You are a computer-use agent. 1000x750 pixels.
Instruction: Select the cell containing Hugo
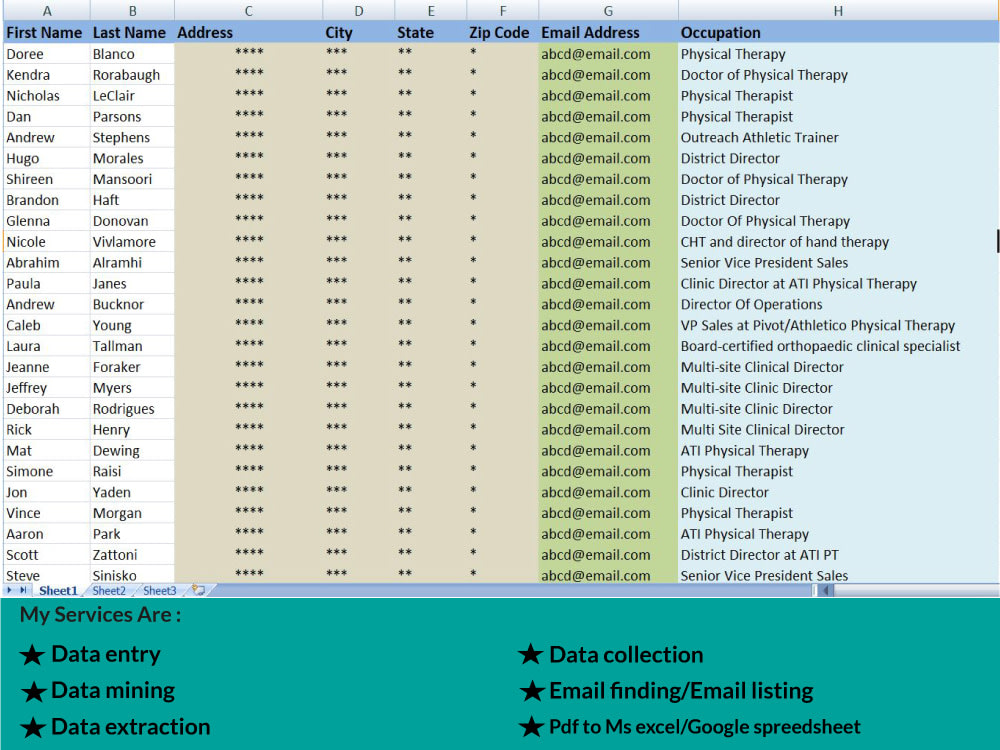[x=47, y=158]
